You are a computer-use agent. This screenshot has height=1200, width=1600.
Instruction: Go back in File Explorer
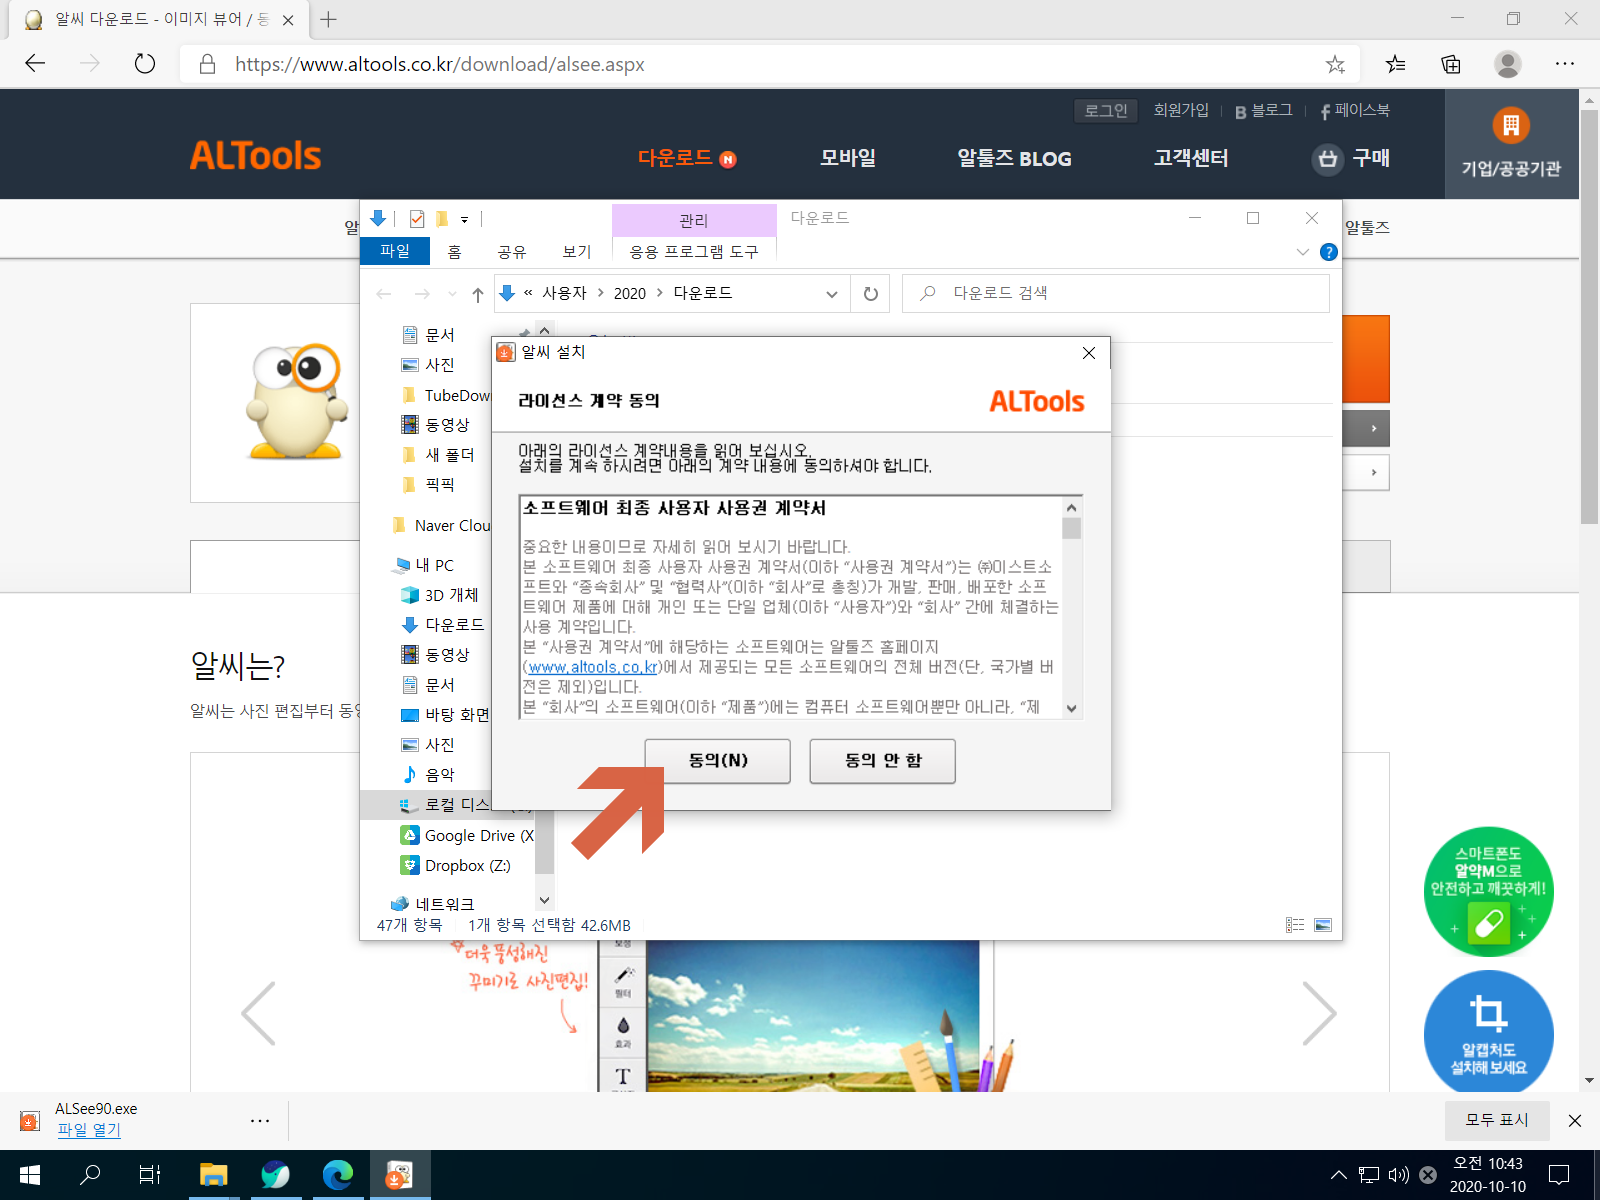pyautogui.click(x=384, y=294)
